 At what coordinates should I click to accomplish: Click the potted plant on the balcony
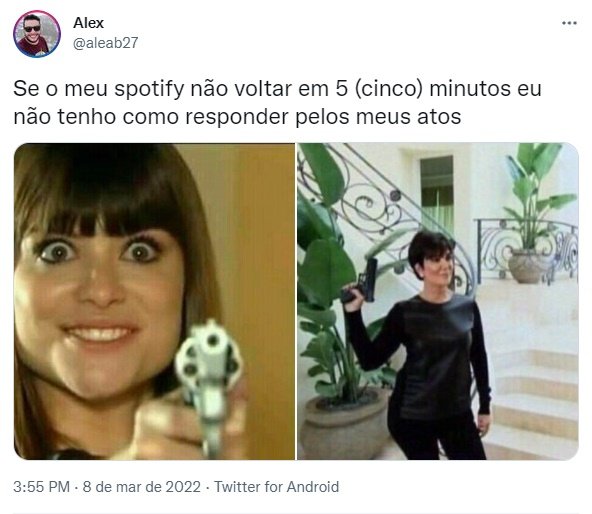[536, 215]
